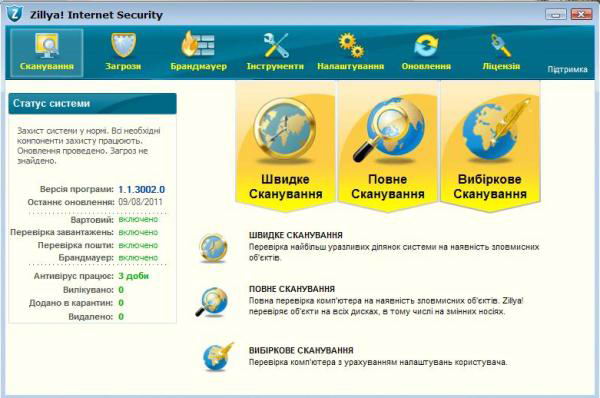
Task: Start full scan via magnifier globe banner
Action: (x=388, y=130)
